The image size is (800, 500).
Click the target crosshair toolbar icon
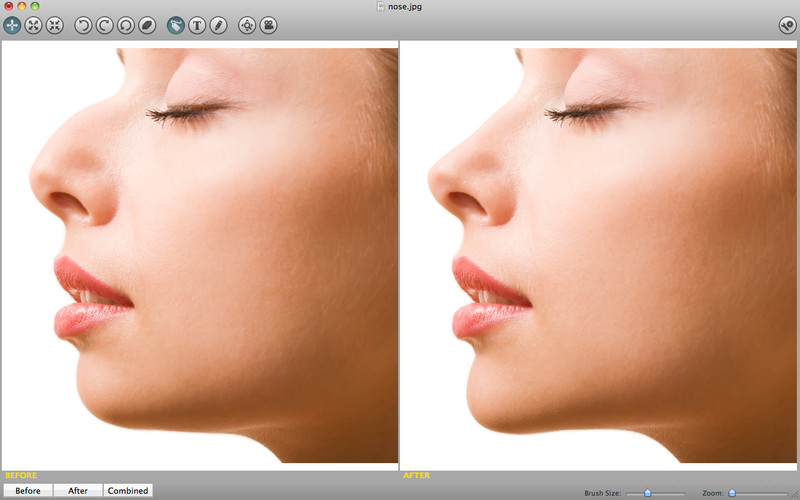(x=247, y=26)
